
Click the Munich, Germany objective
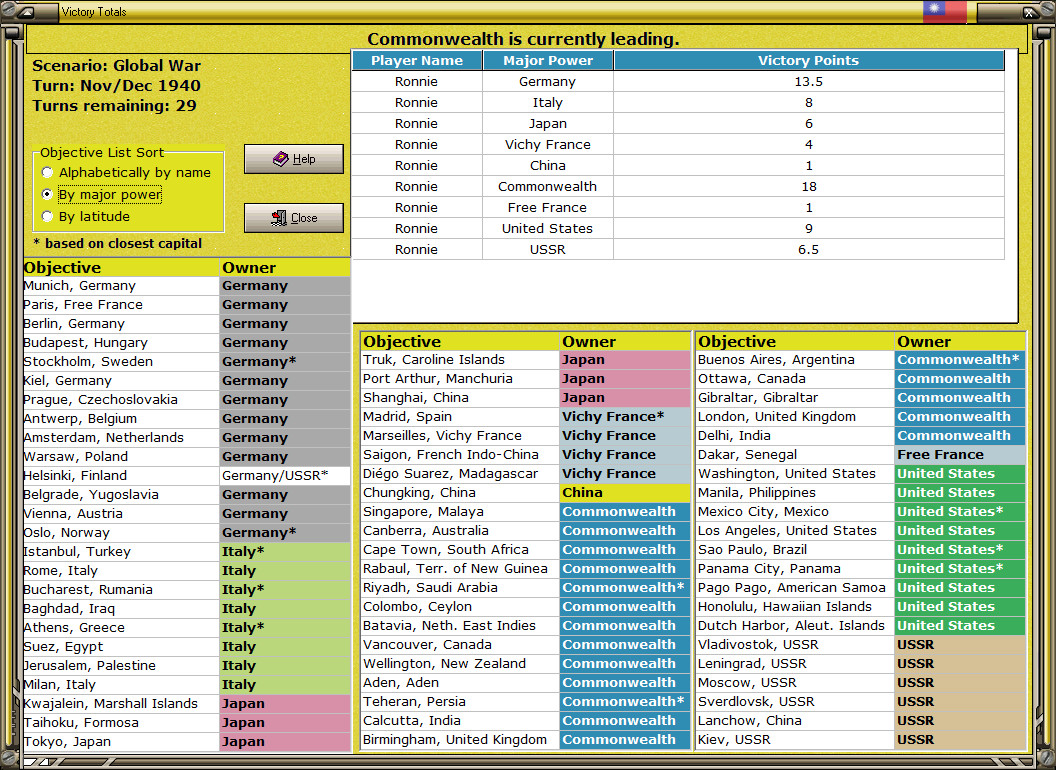[121, 286]
